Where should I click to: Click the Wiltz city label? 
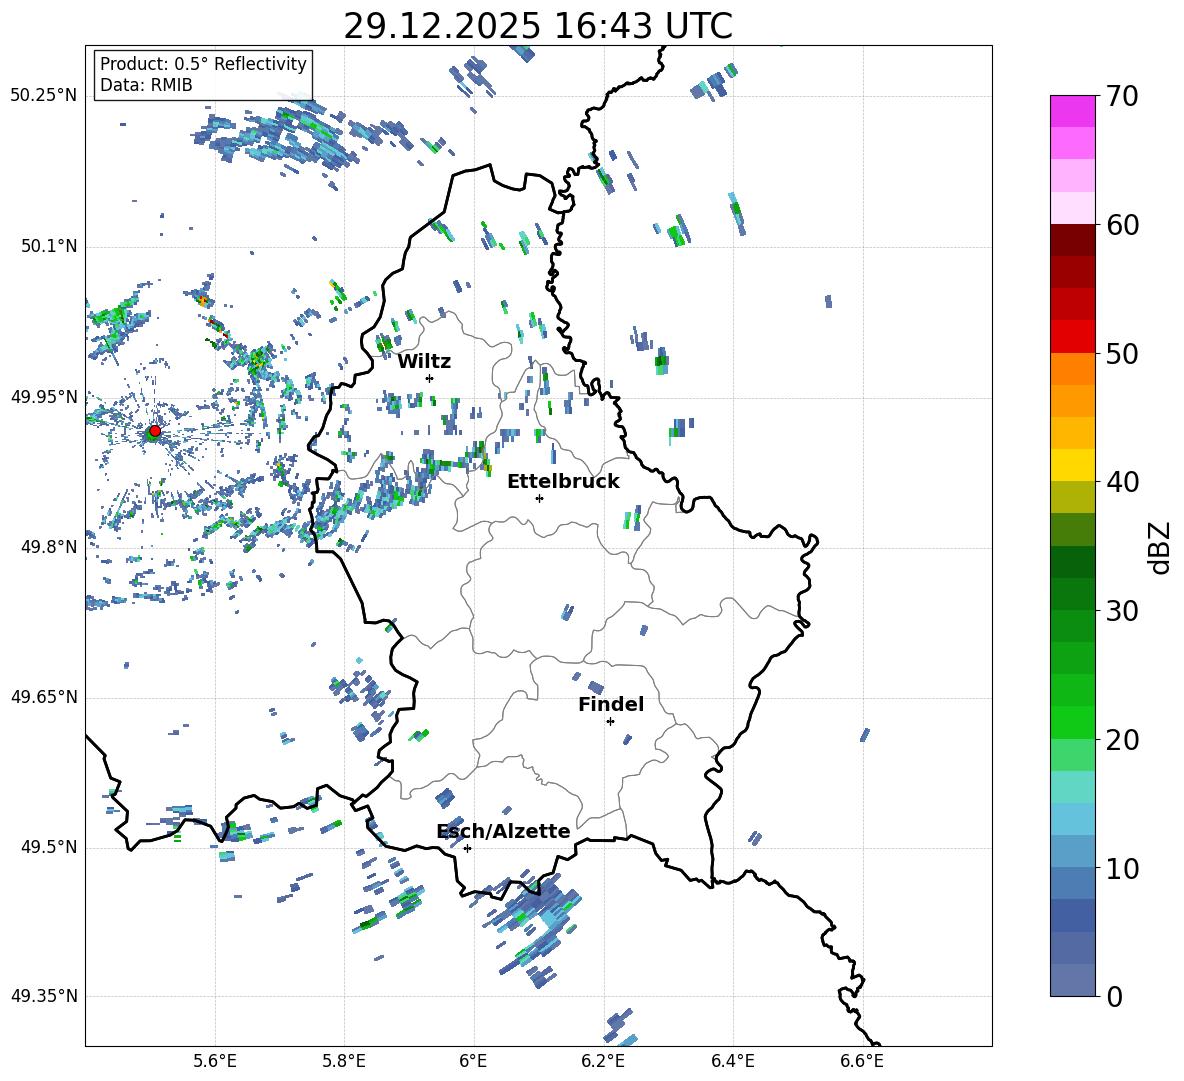424,361
